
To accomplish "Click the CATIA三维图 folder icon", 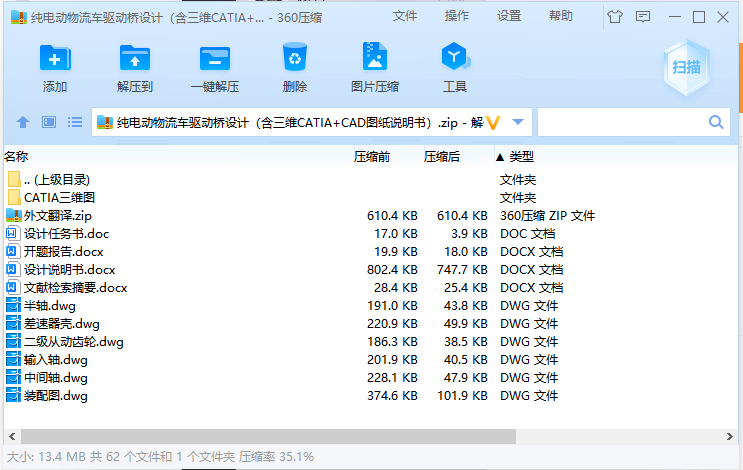I will click(x=14, y=197).
